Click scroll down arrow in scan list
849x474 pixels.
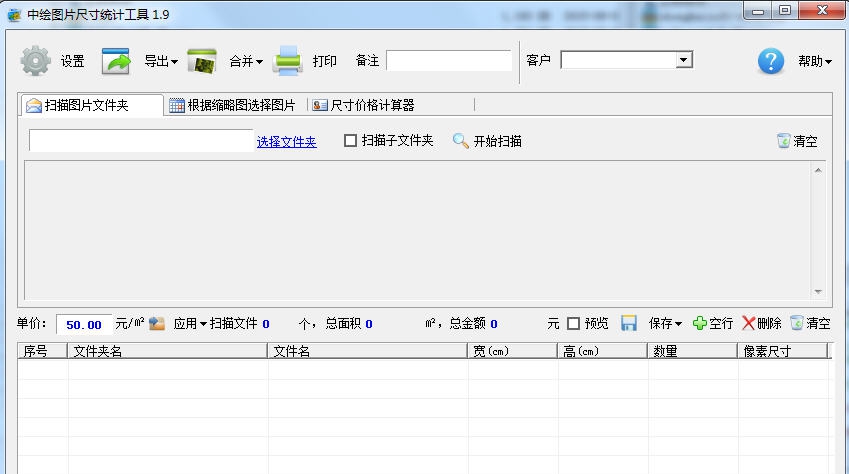(818, 291)
